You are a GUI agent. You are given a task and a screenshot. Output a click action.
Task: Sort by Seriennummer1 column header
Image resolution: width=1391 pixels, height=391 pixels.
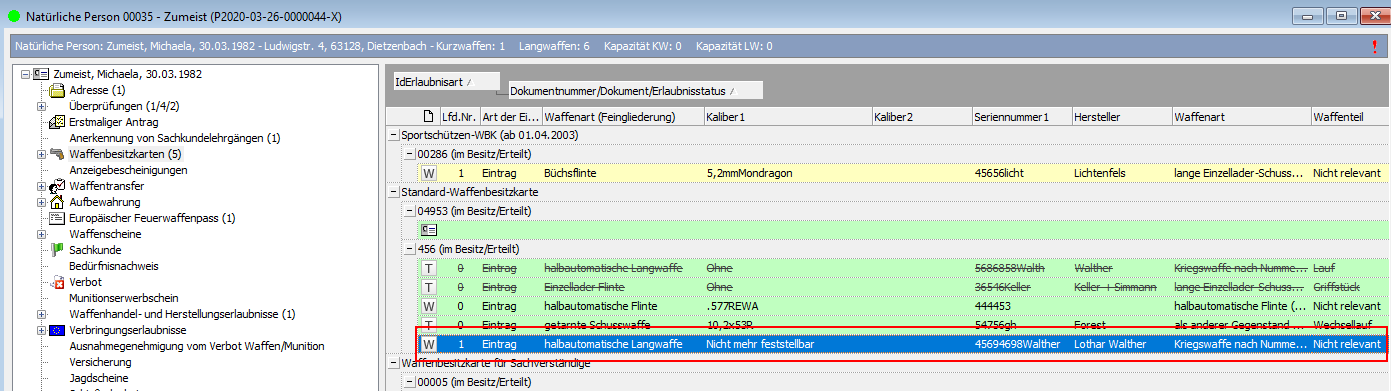coord(1021,117)
